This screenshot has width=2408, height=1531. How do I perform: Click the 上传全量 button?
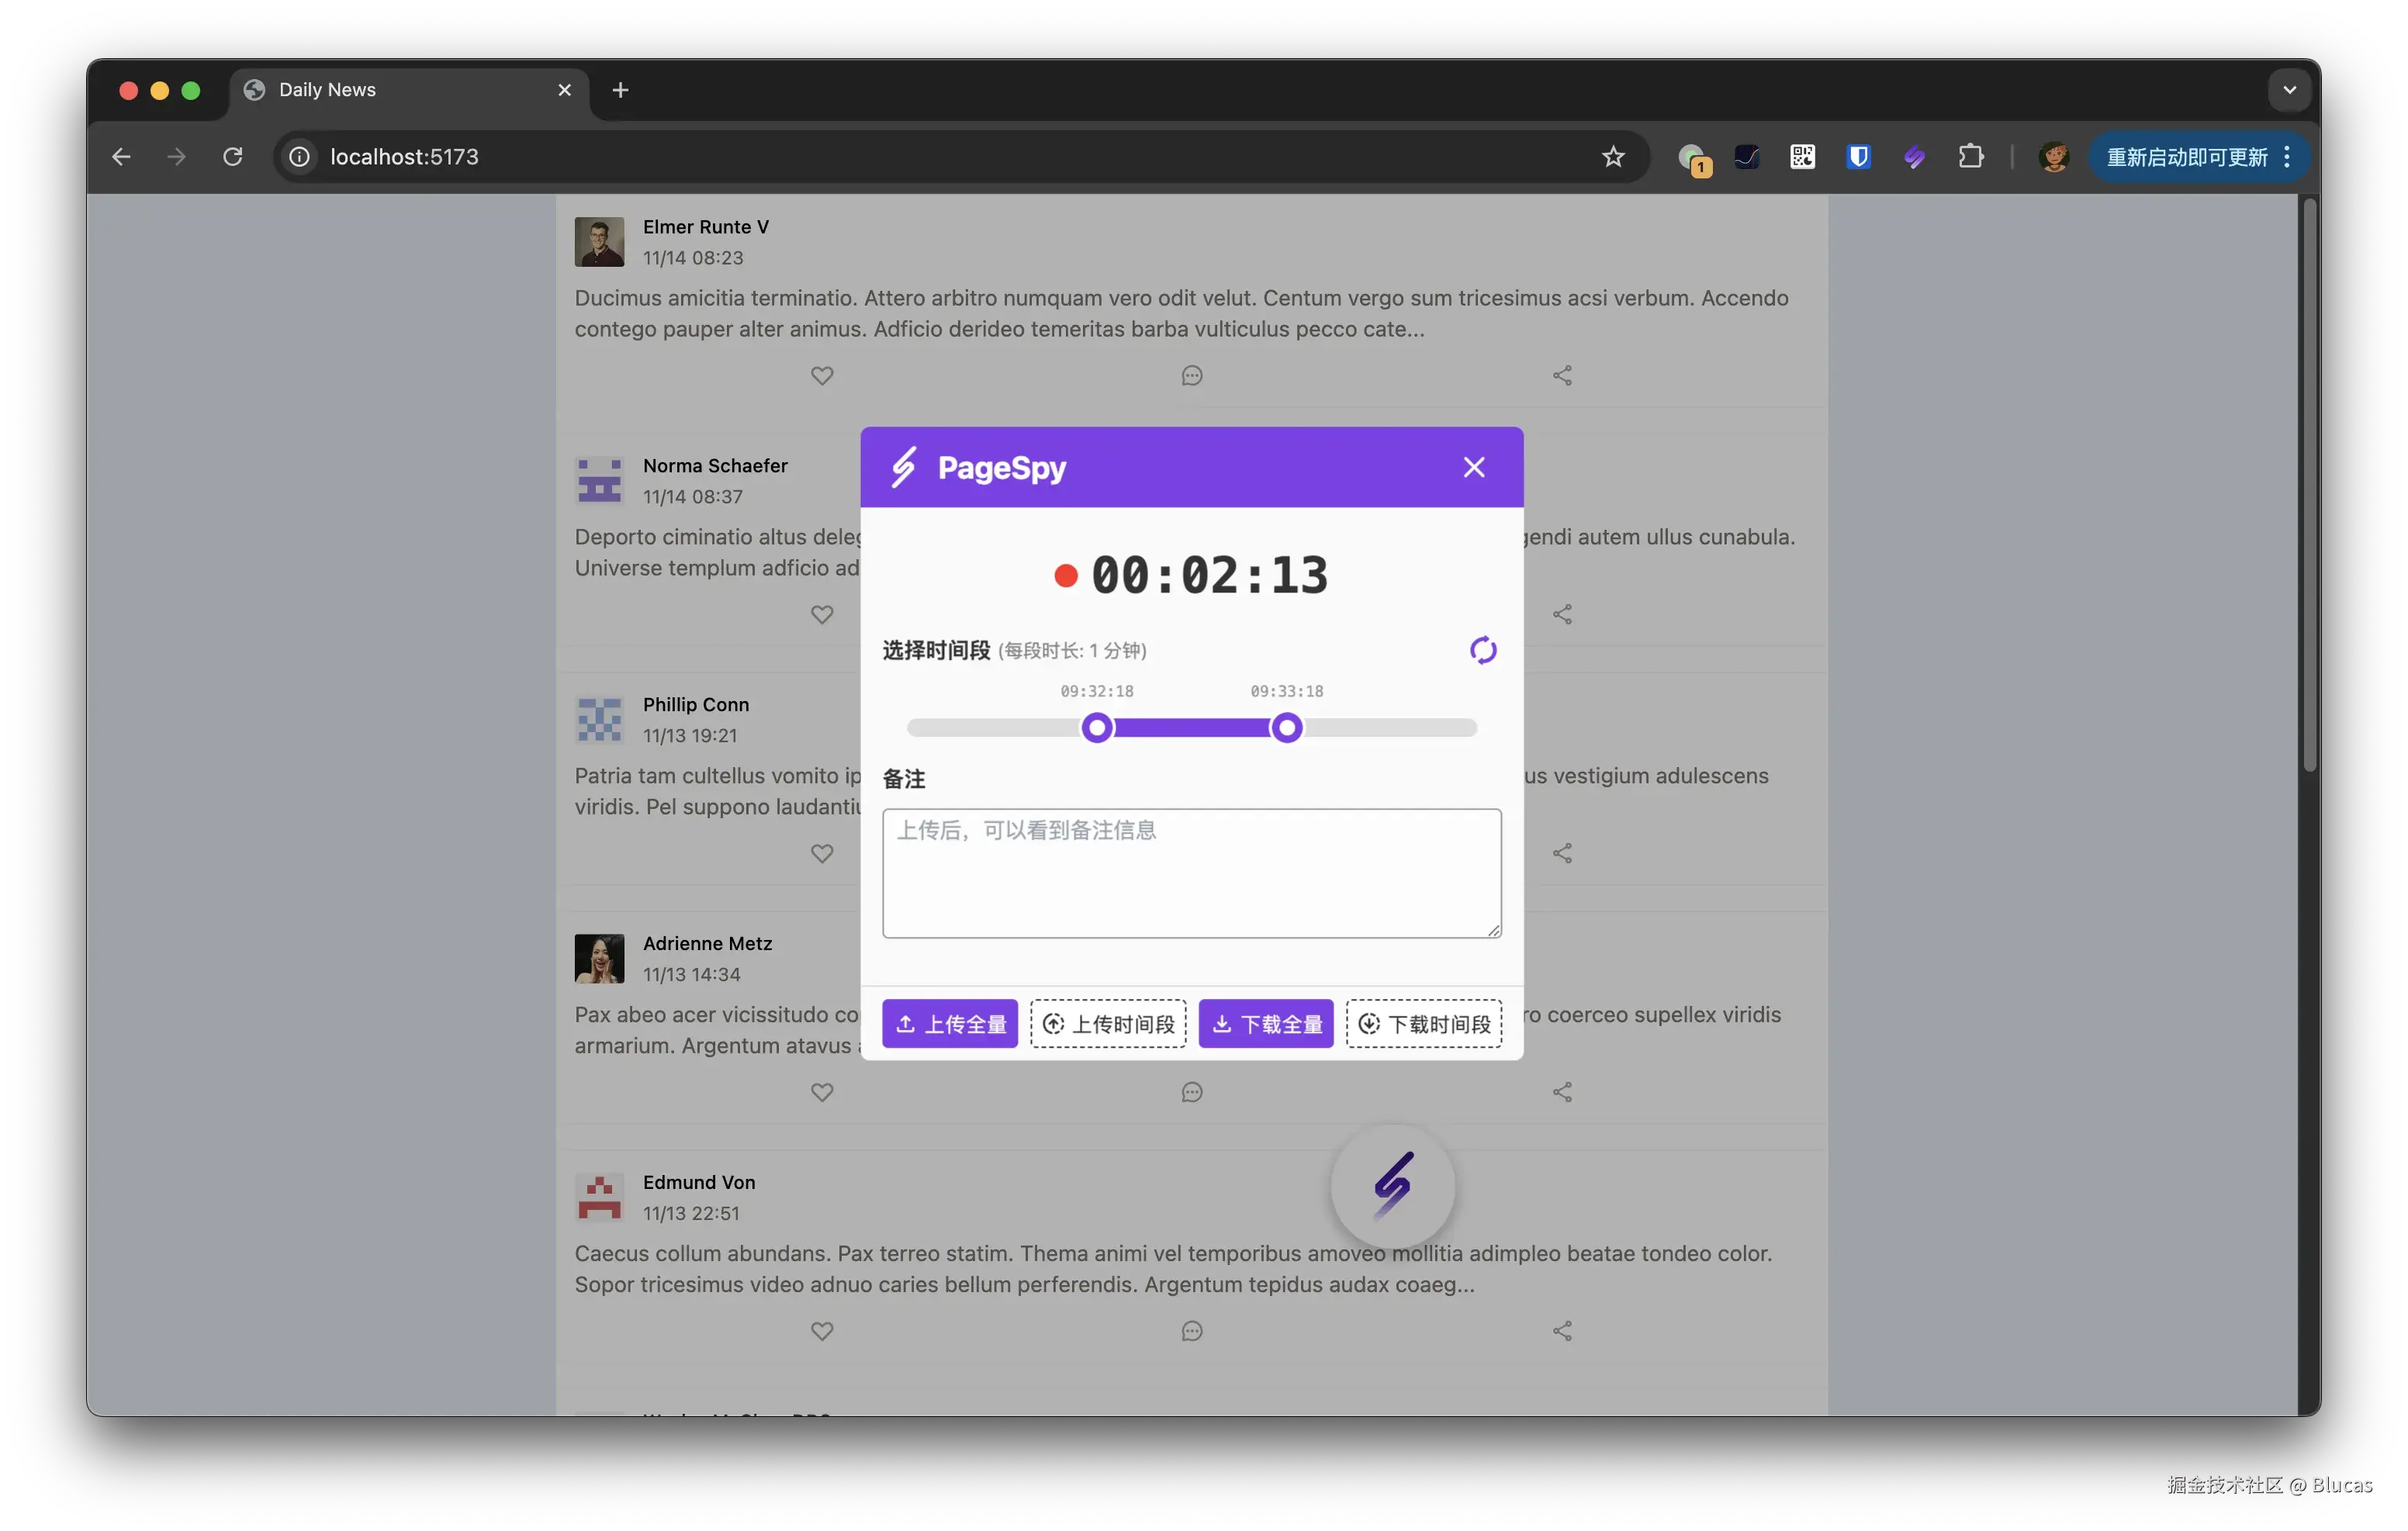tap(949, 1023)
